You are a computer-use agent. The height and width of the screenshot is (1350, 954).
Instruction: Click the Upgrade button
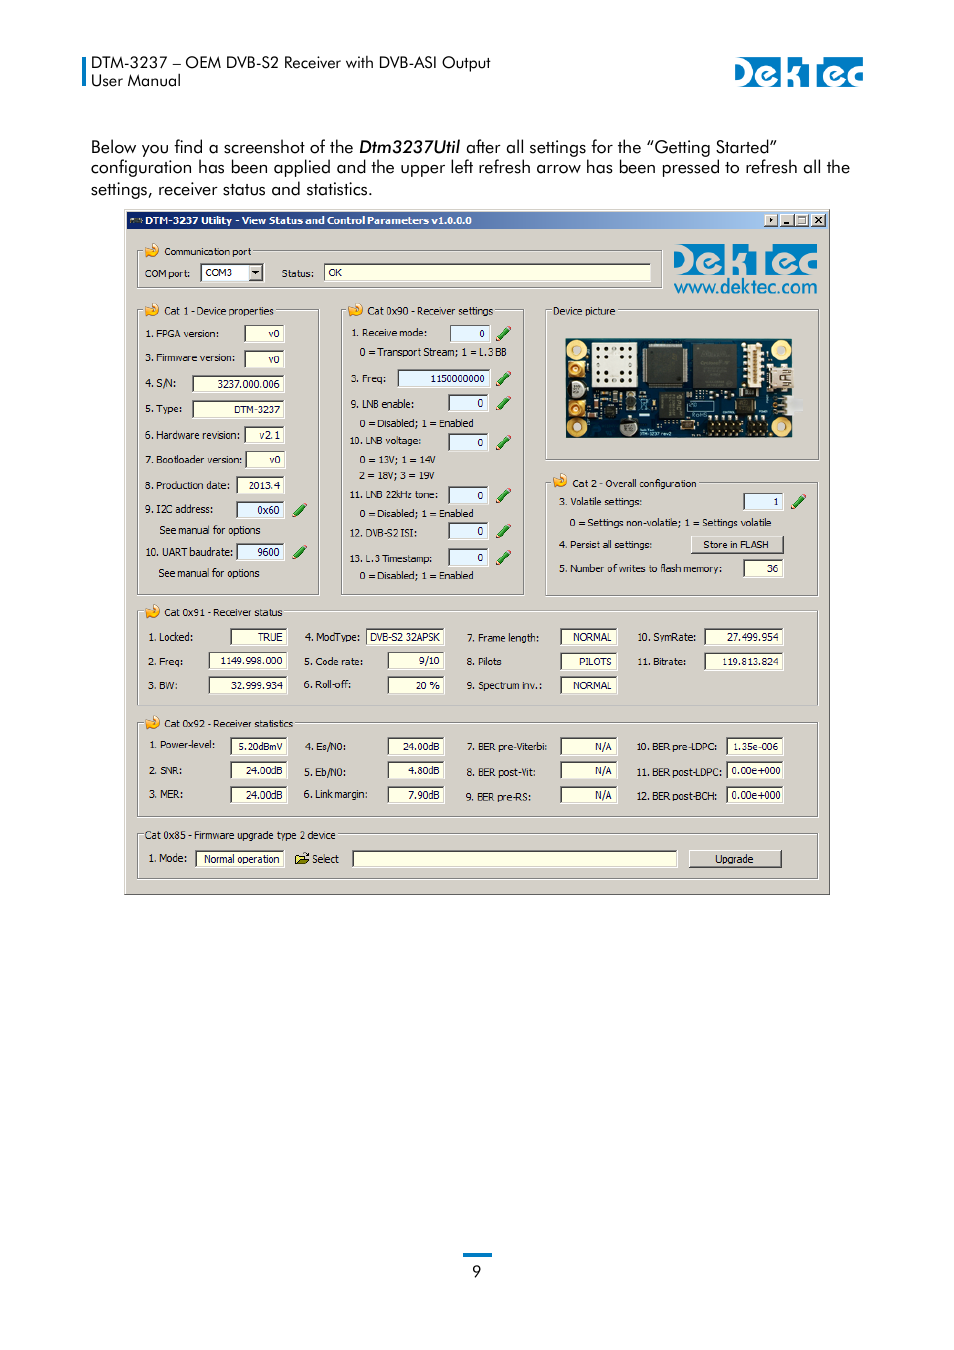pyautogui.click(x=734, y=859)
